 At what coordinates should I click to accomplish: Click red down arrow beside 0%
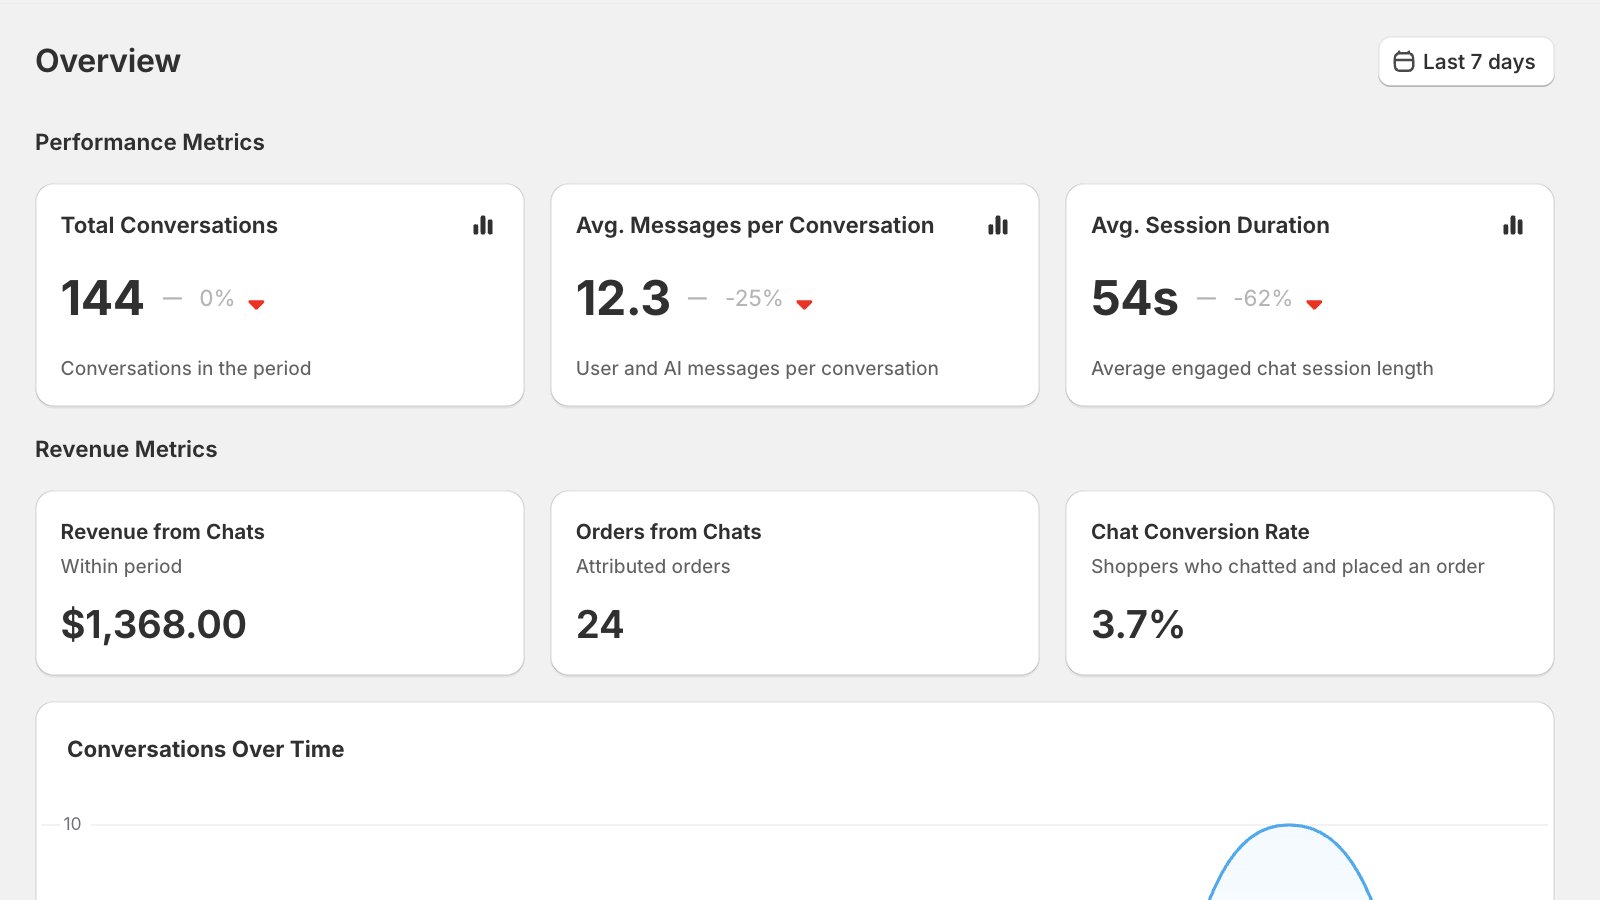pyautogui.click(x=256, y=304)
